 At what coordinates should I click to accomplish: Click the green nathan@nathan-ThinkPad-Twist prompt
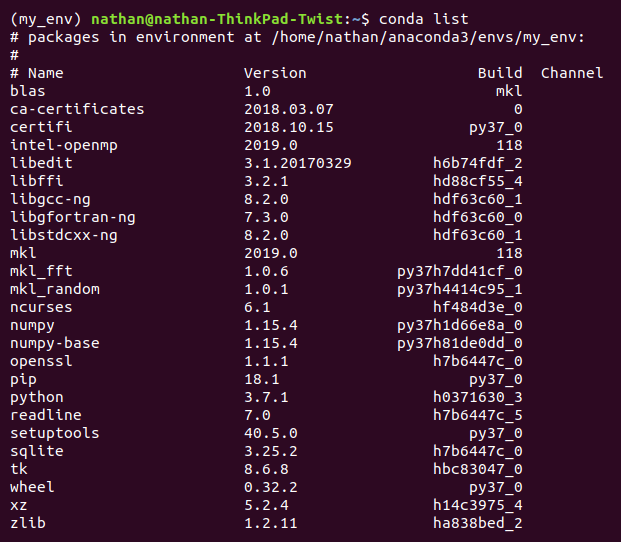(217, 19)
